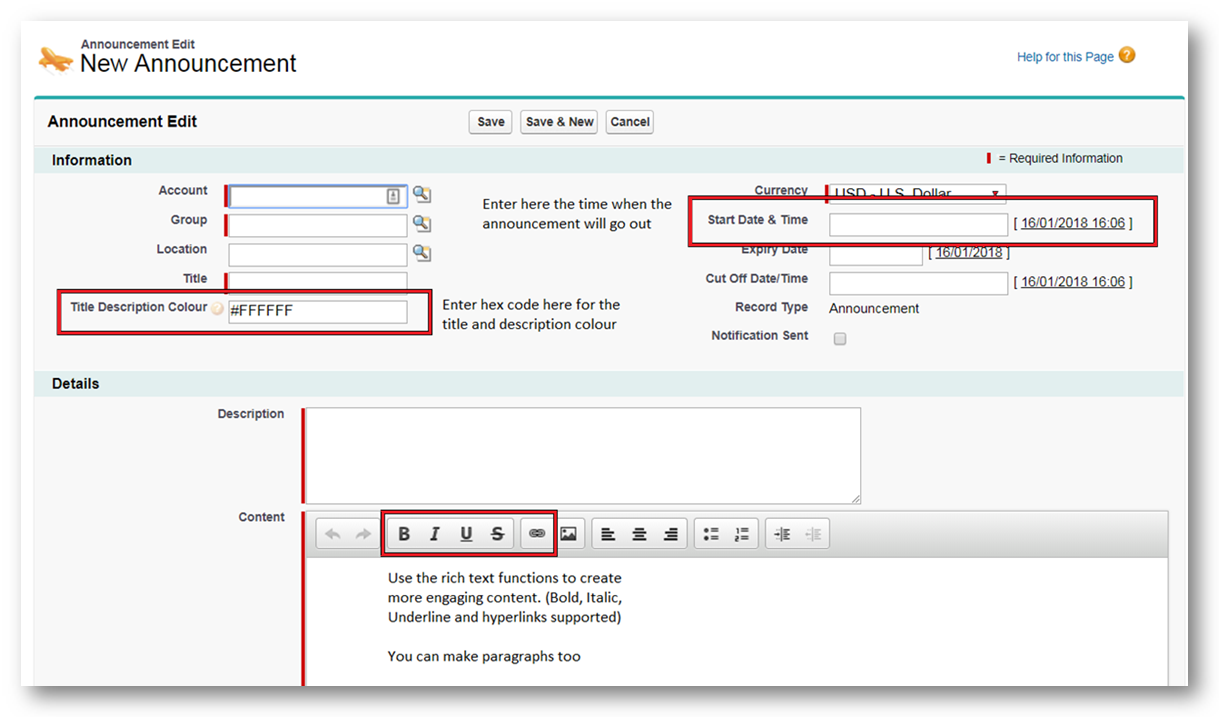This screenshot has width=1219, height=717.
Task: Check the Notification Sent checkbox
Action: [840, 339]
